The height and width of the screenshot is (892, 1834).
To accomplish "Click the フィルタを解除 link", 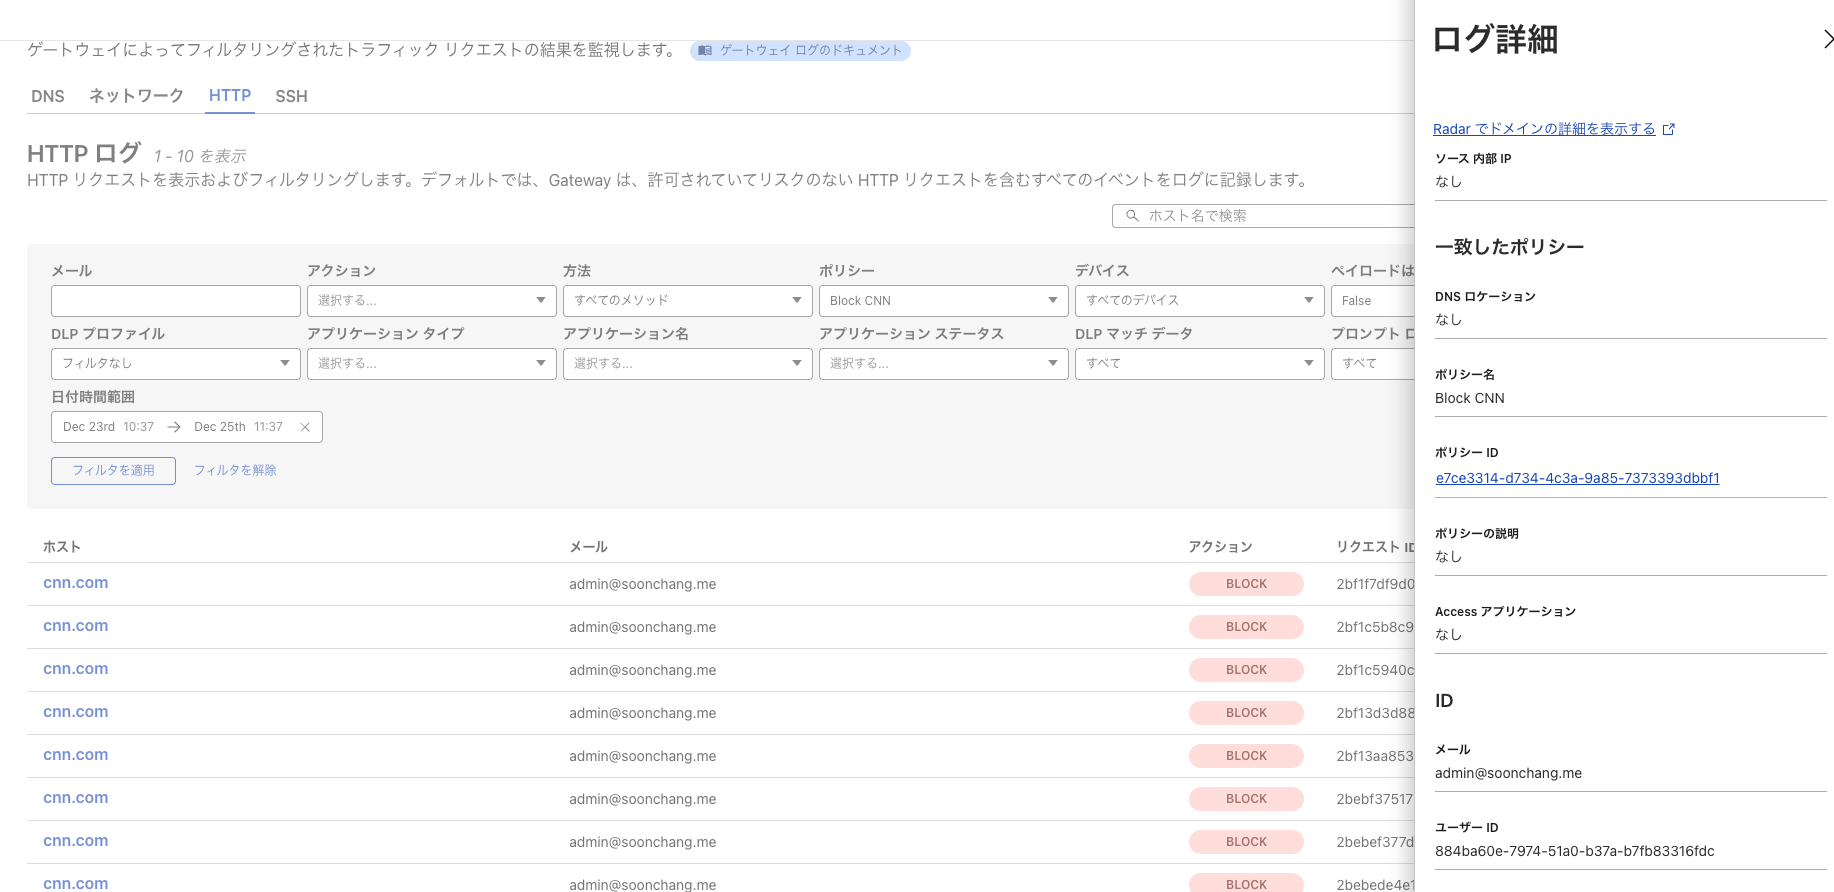I will (235, 471).
